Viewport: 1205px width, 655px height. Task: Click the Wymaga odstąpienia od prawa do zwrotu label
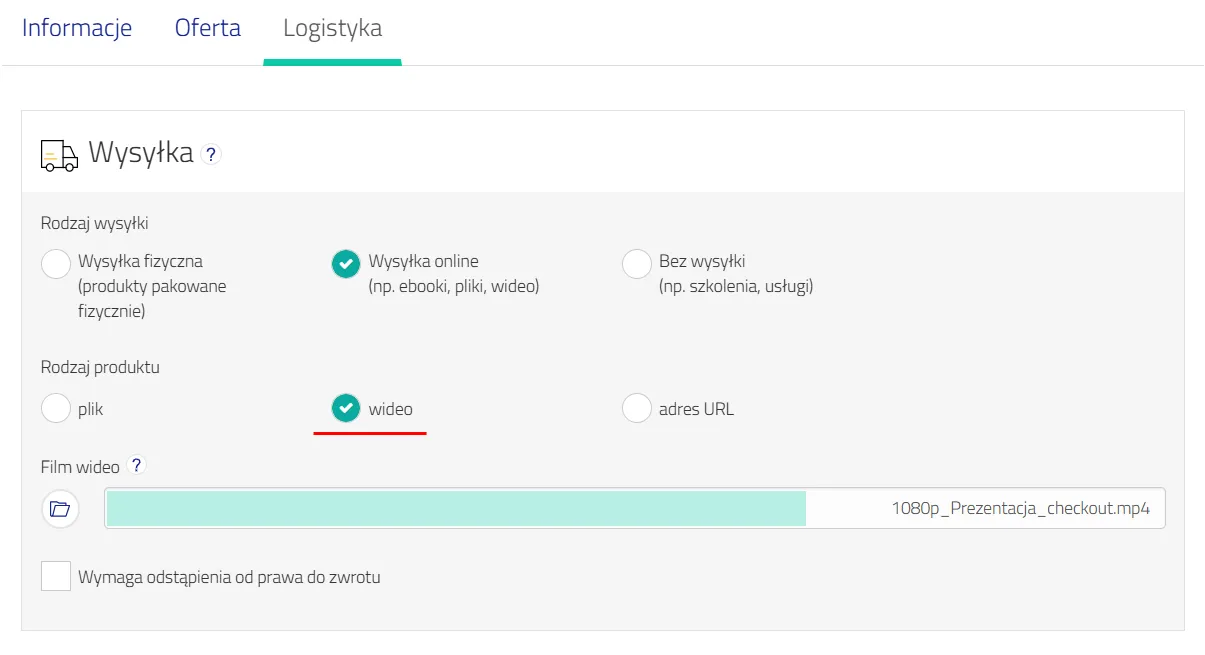pos(229,577)
